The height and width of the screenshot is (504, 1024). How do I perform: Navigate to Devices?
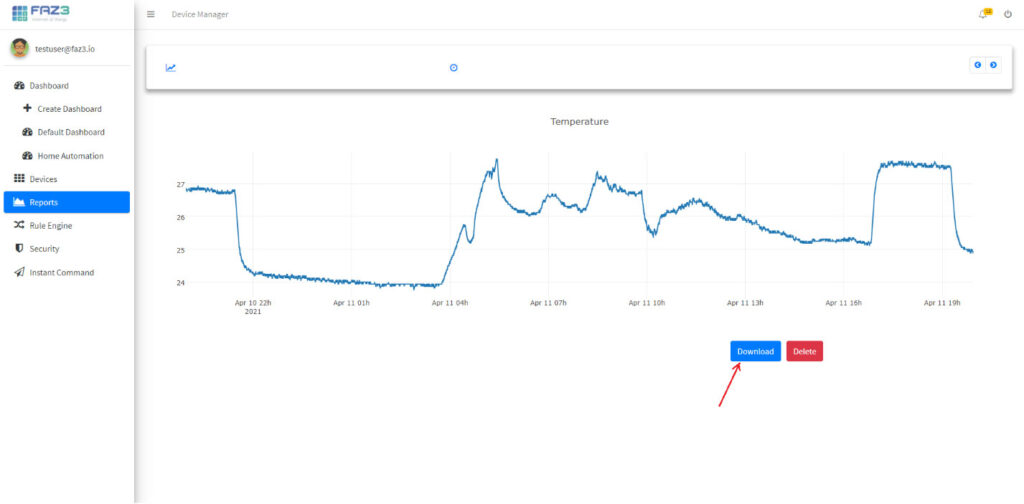click(x=43, y=179)
